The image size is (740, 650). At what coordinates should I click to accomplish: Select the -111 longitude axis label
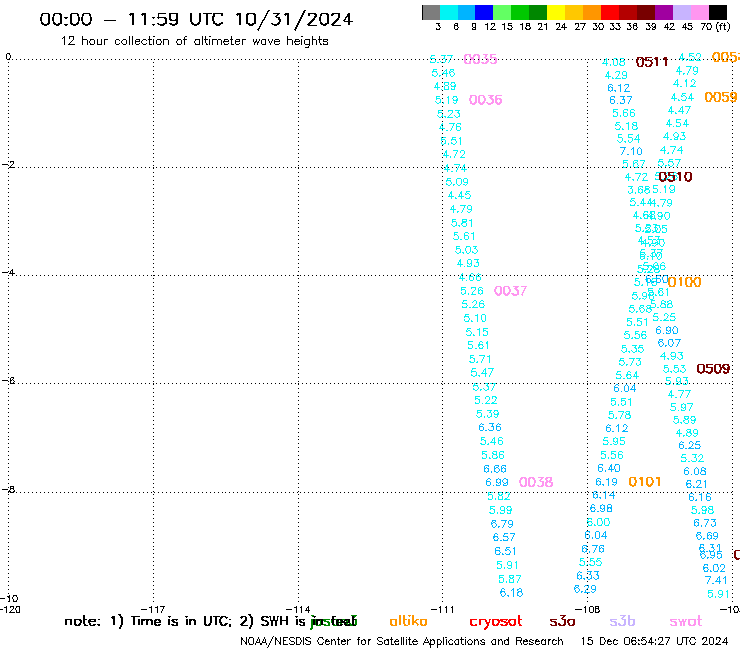coord(442,609)
